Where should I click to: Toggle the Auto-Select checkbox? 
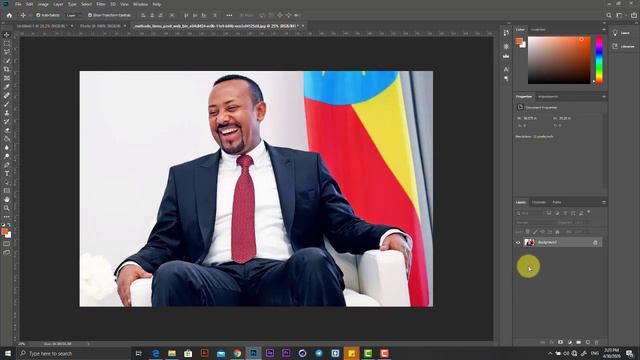(38, 15)
